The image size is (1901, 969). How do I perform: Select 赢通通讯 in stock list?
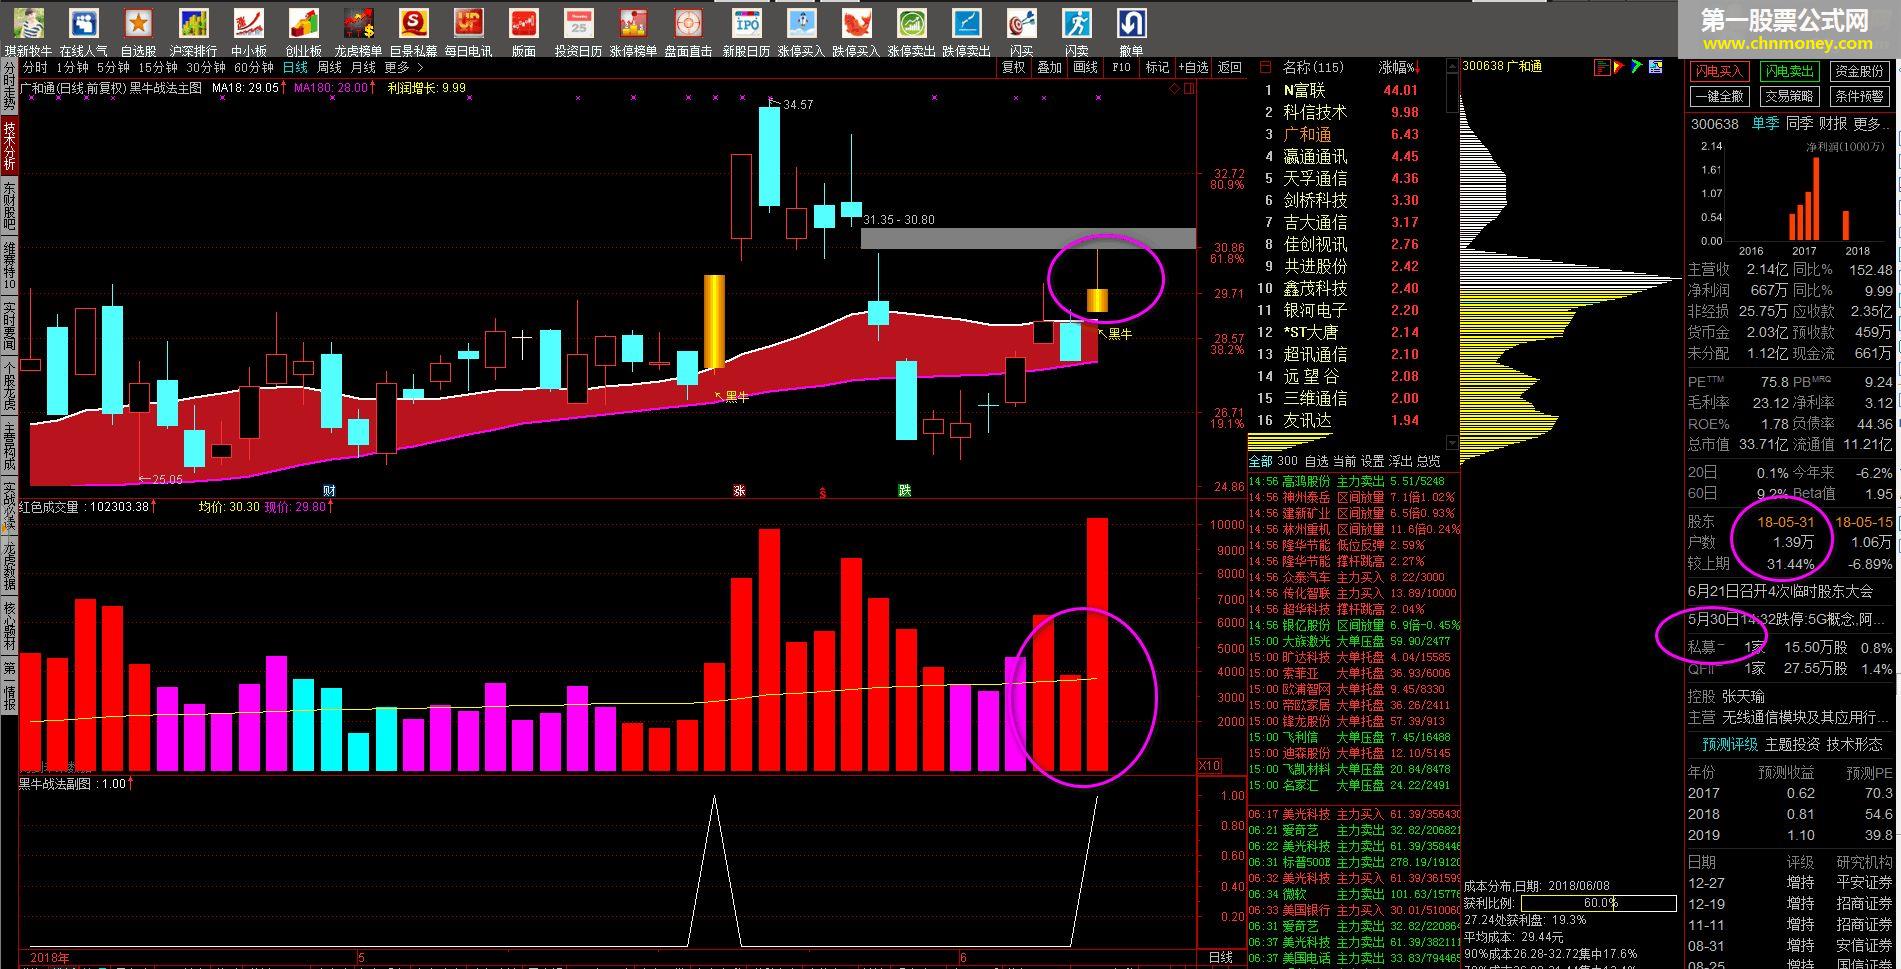1315,156
